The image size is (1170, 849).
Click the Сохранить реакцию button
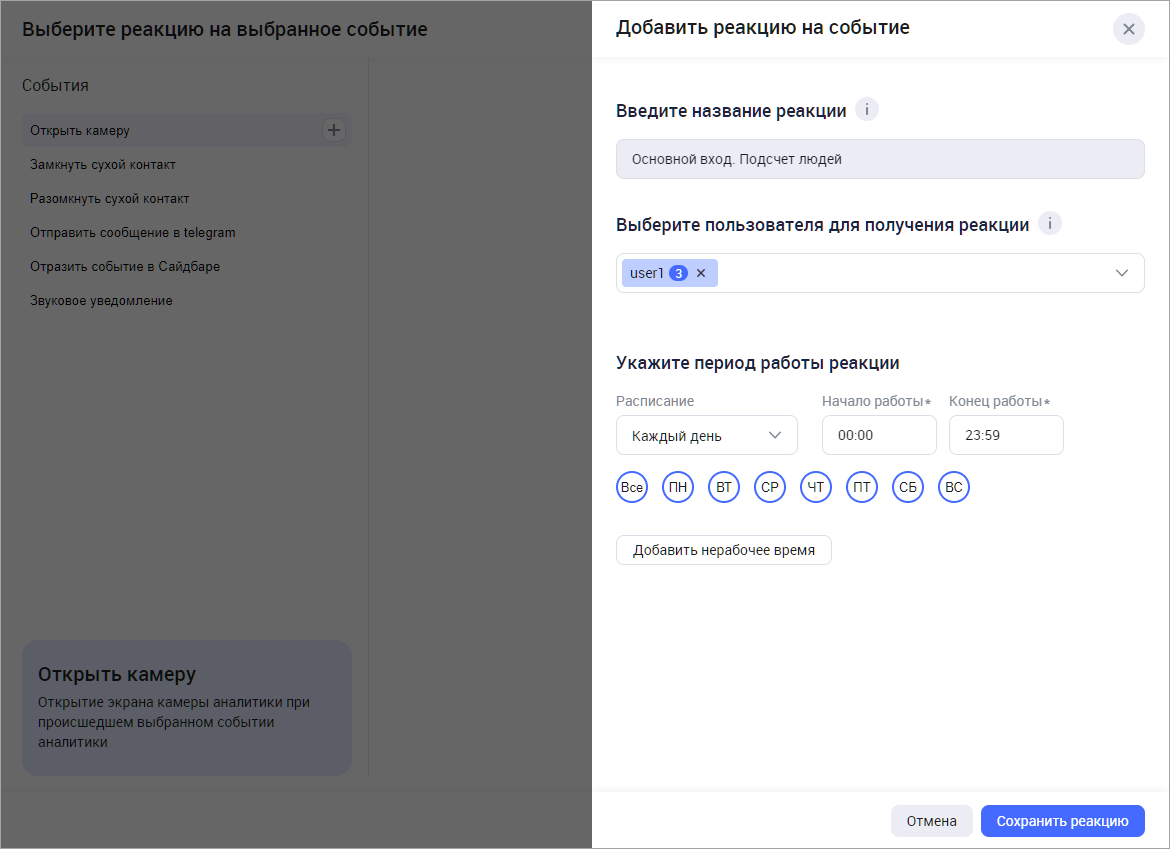click(x=1062, y=821)
